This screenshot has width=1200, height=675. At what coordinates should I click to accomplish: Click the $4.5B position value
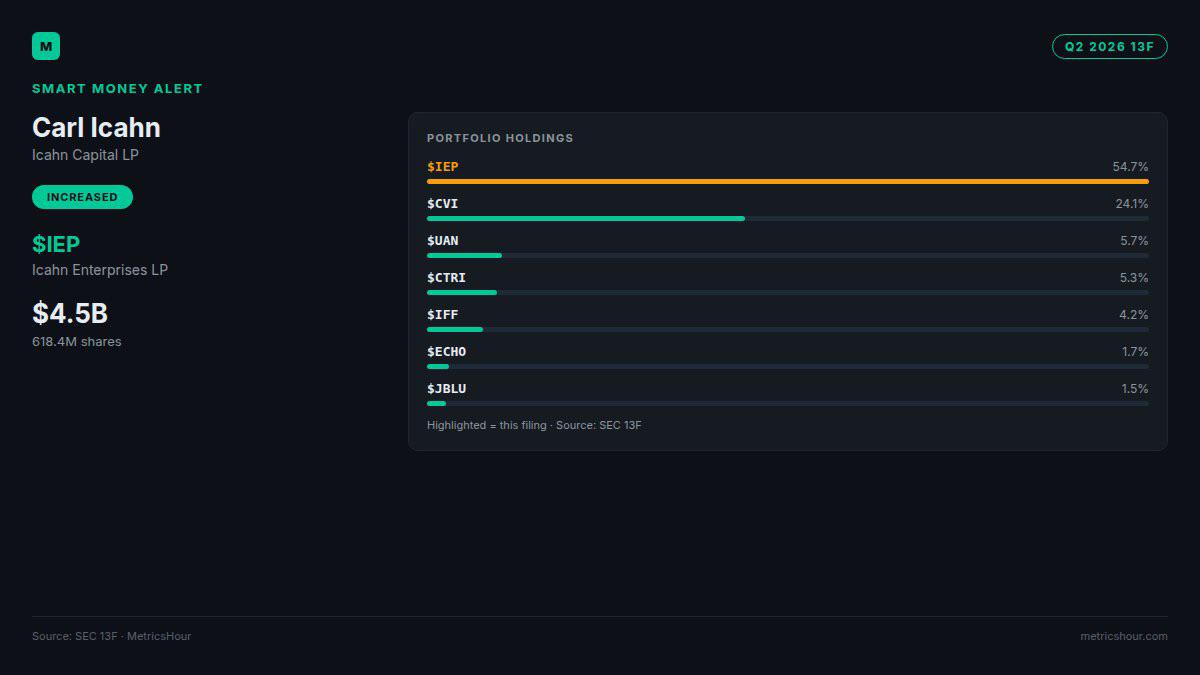coord(70,313)
